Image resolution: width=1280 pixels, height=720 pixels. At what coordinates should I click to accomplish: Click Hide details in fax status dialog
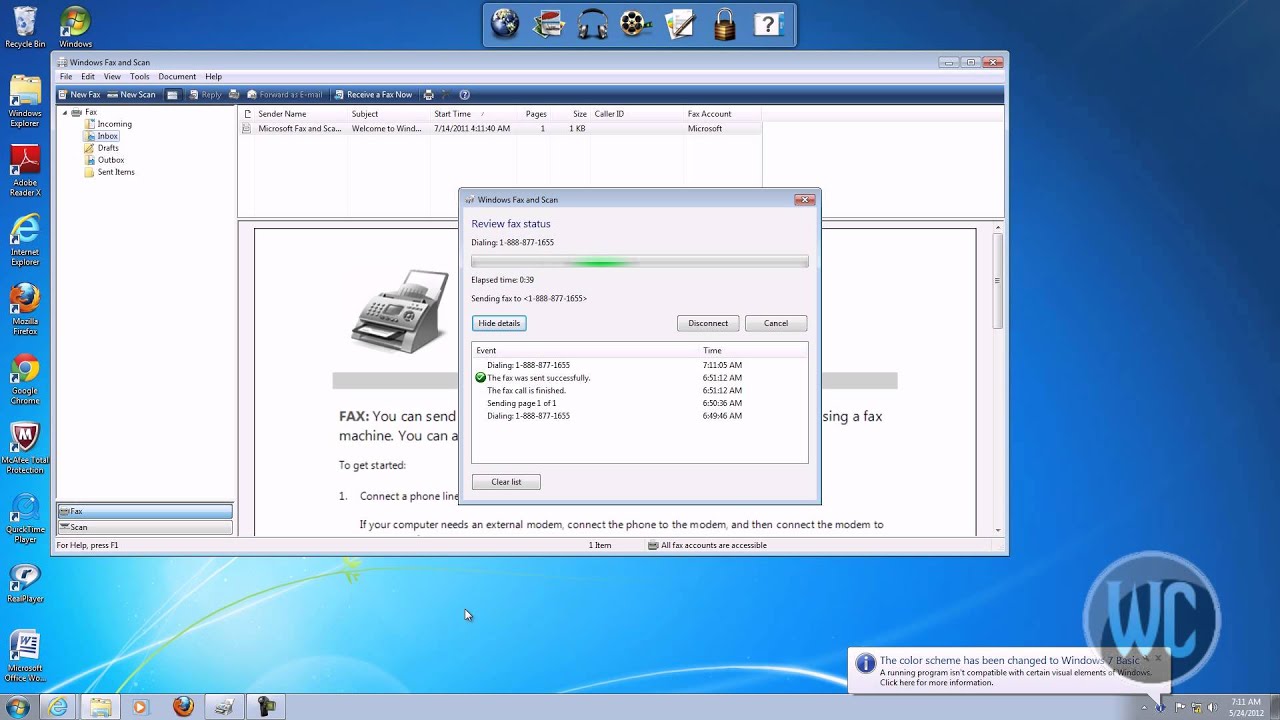(x=499, y=323)
